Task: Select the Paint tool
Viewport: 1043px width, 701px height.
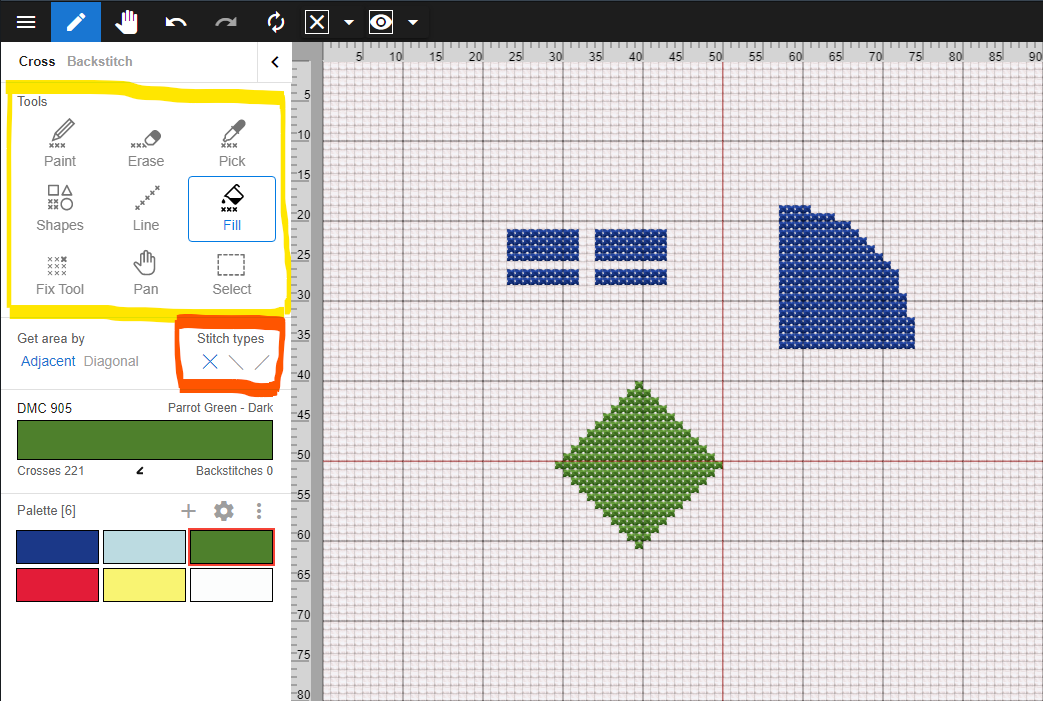Action: tap(60, 144)
